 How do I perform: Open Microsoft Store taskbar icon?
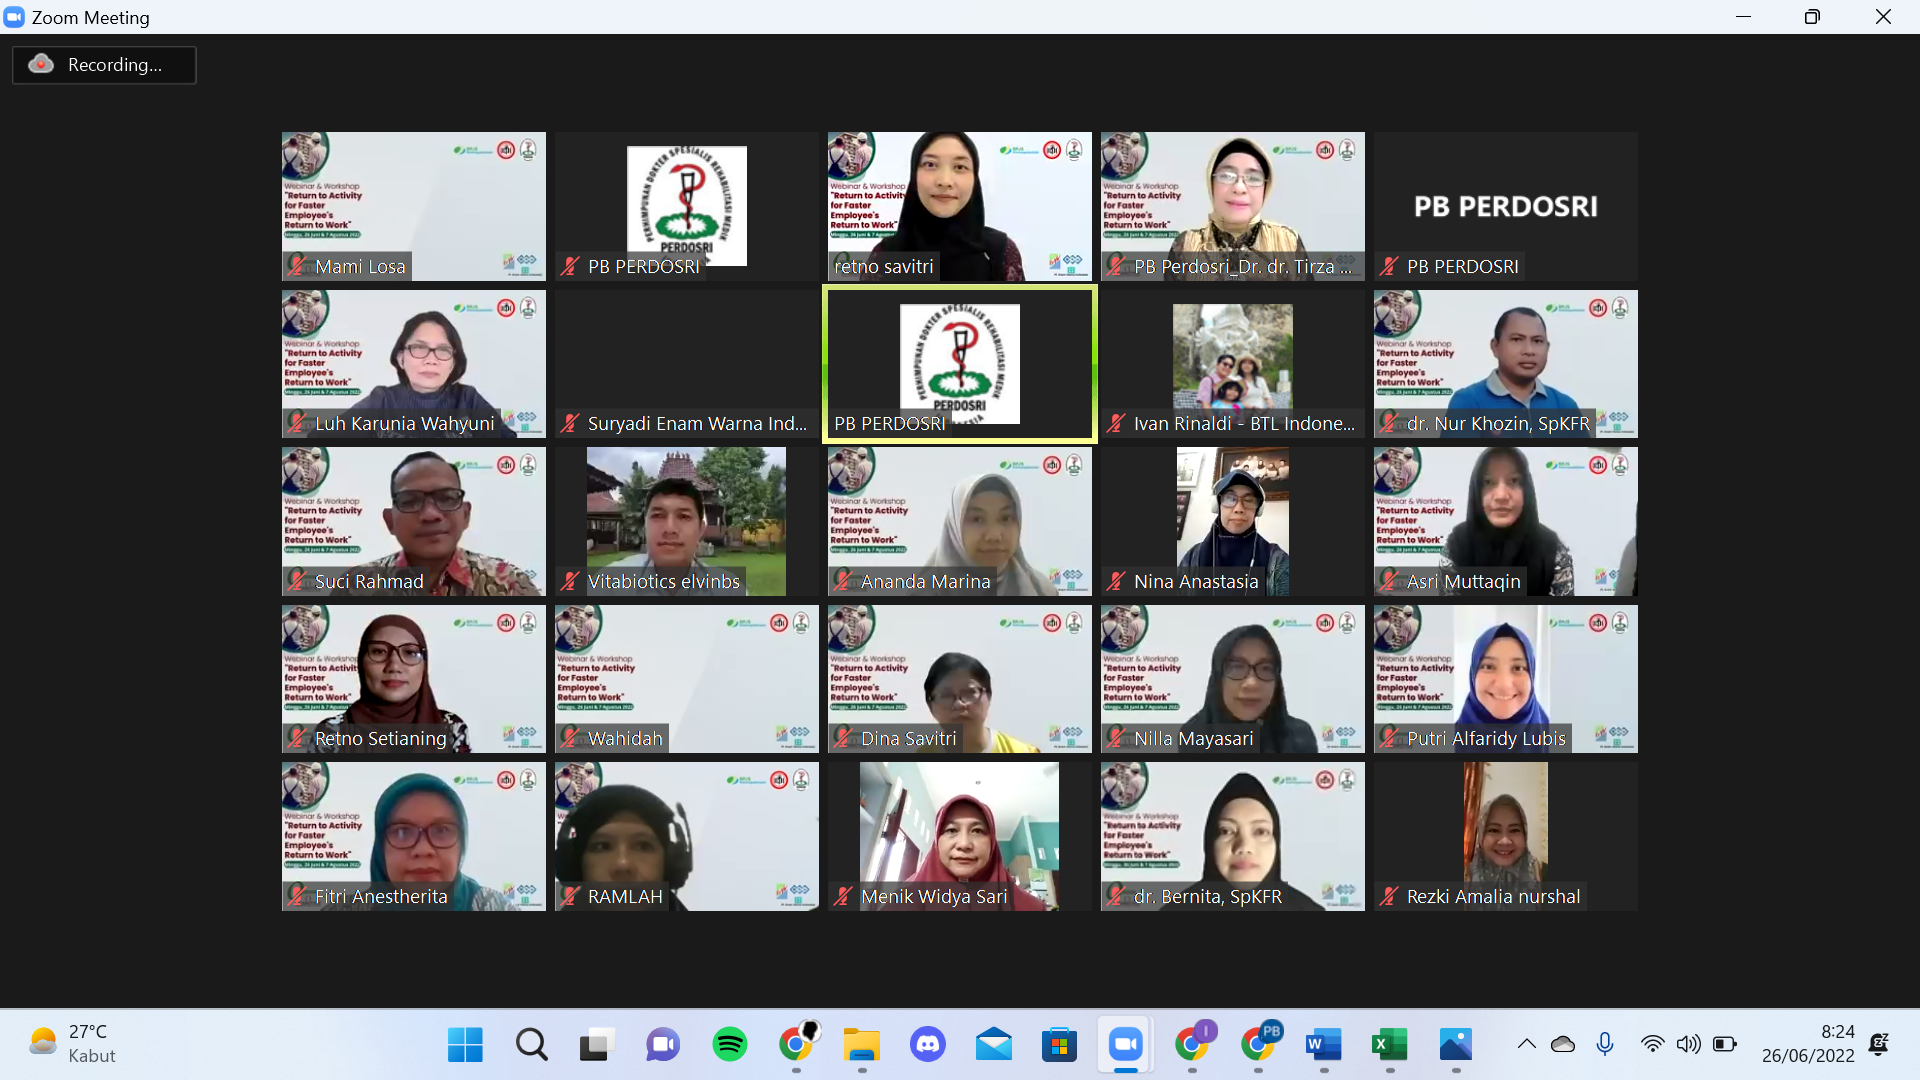coord(1059,1045)
